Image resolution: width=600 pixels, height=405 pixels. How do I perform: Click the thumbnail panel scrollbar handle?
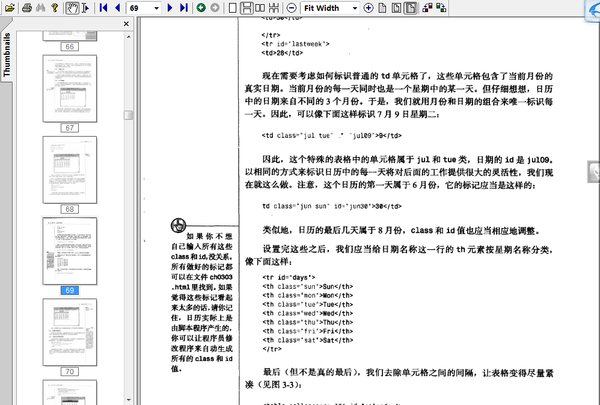[128, 115]
